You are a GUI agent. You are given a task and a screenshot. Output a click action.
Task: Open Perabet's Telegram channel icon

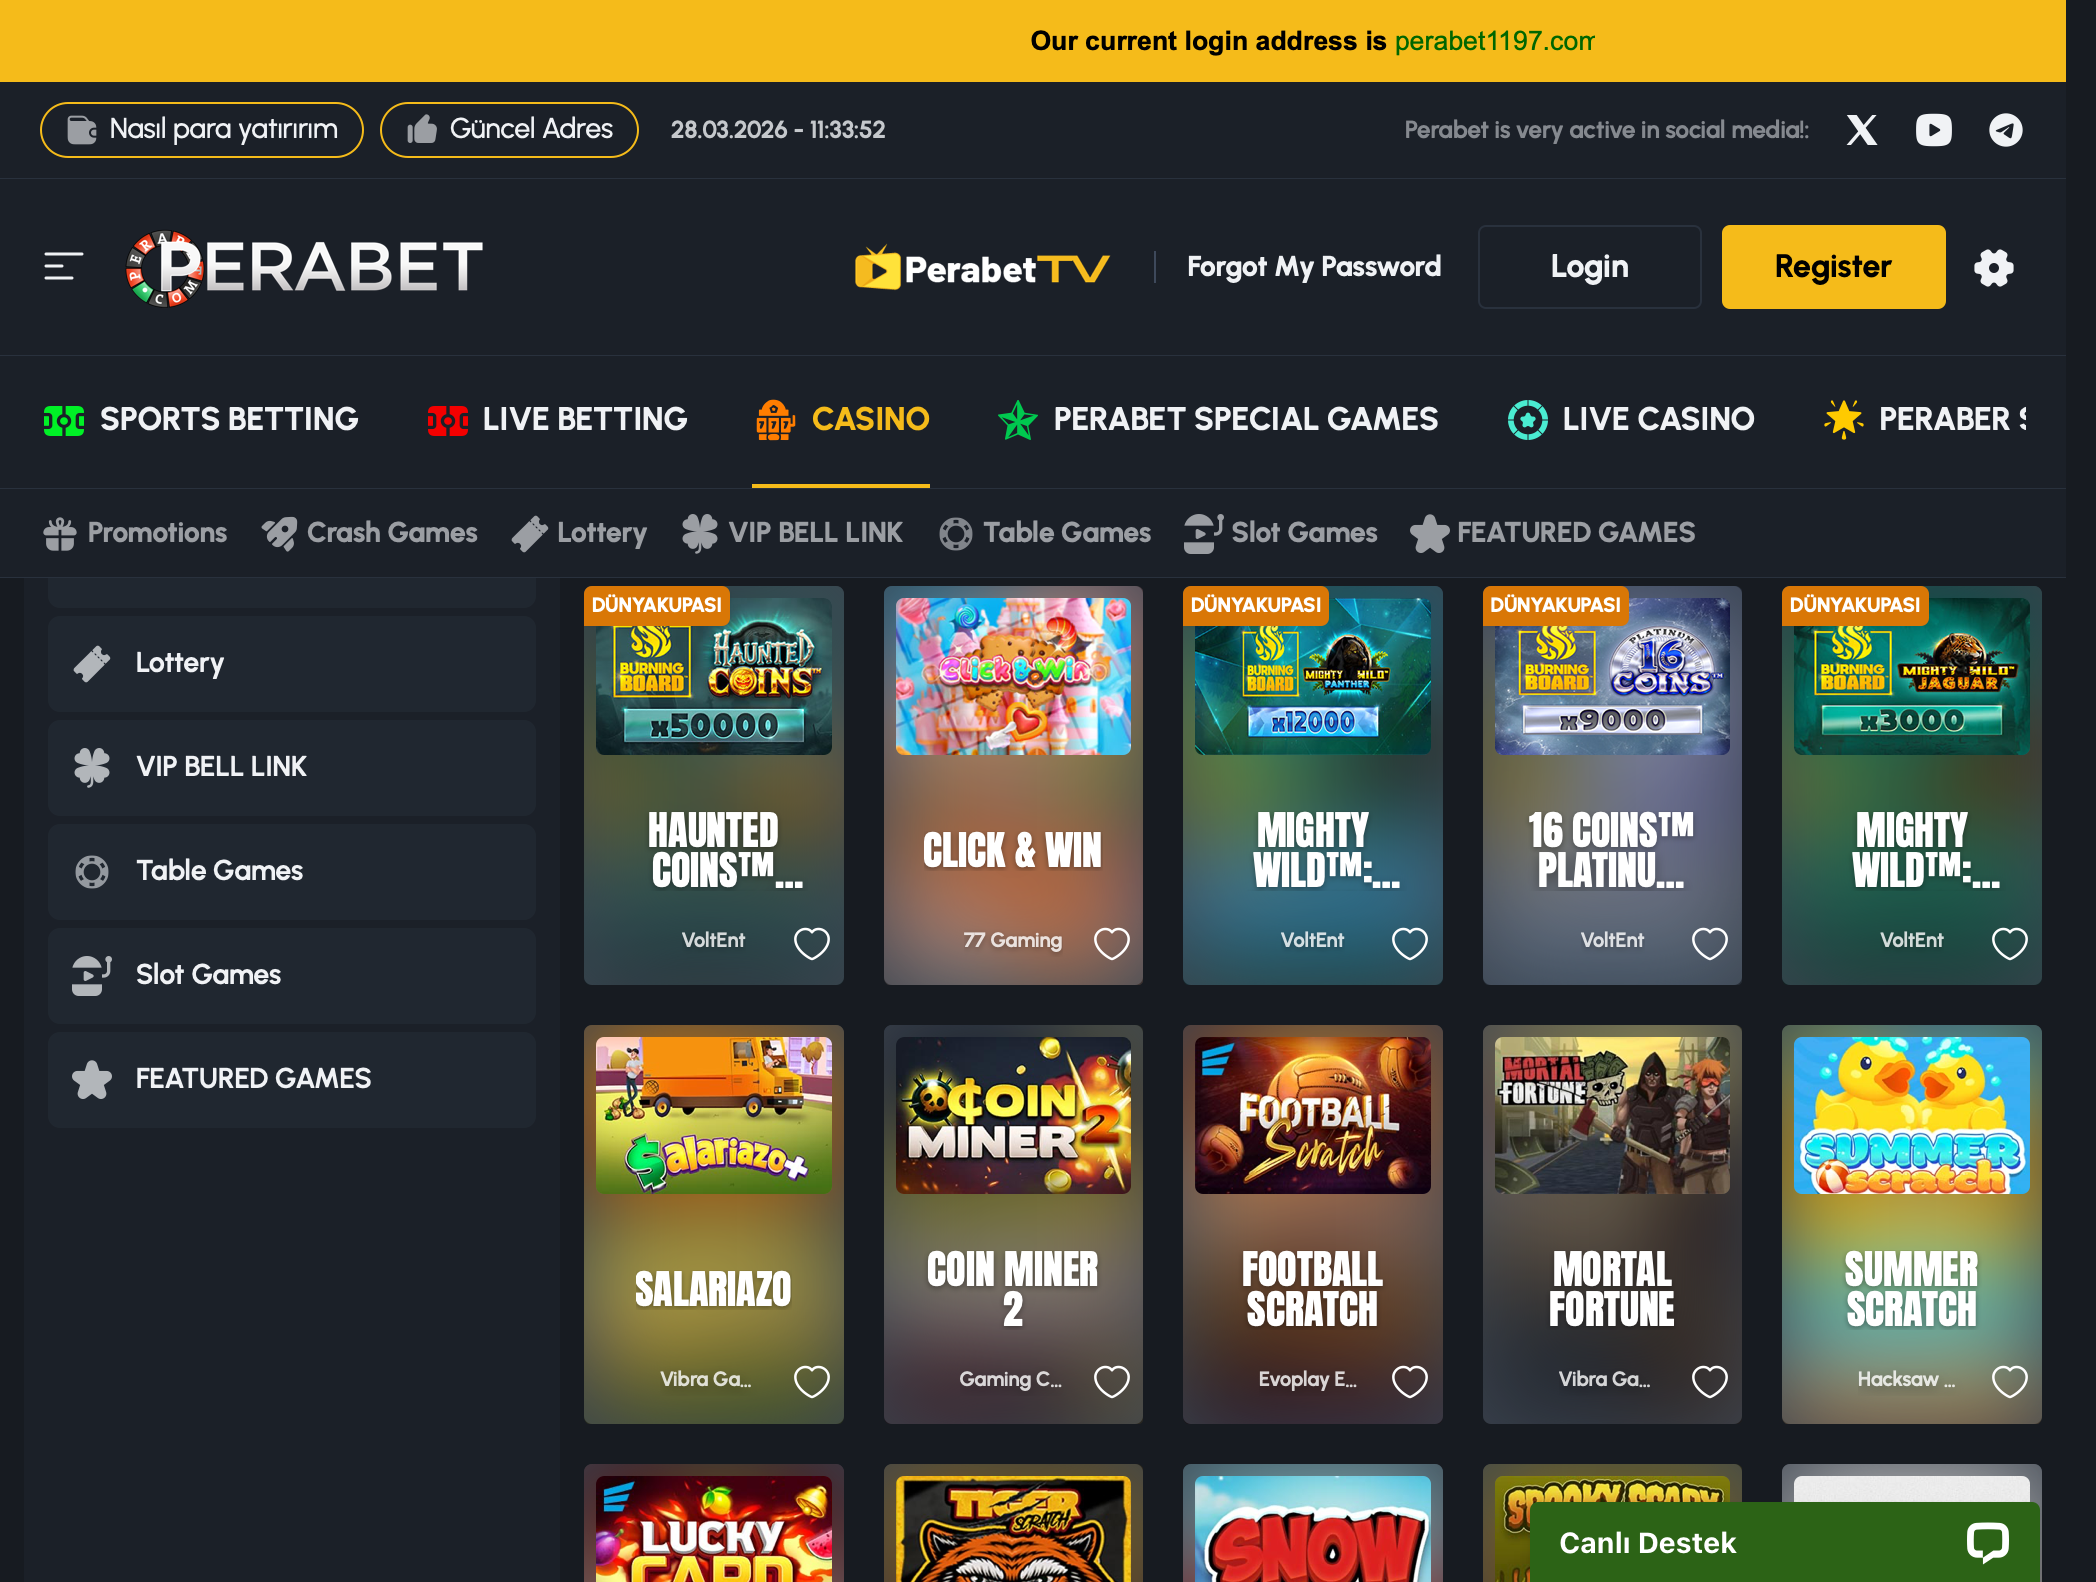(2005, 130)
